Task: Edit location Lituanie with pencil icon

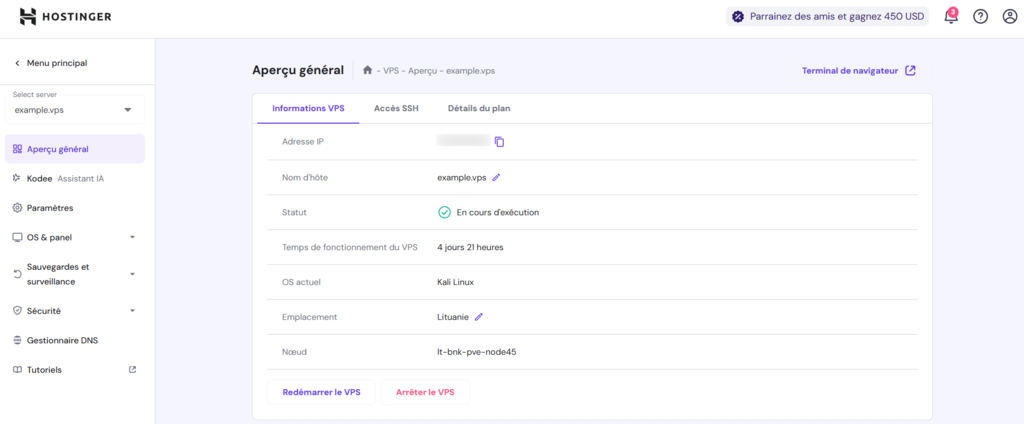Action: tap(479, 317)
